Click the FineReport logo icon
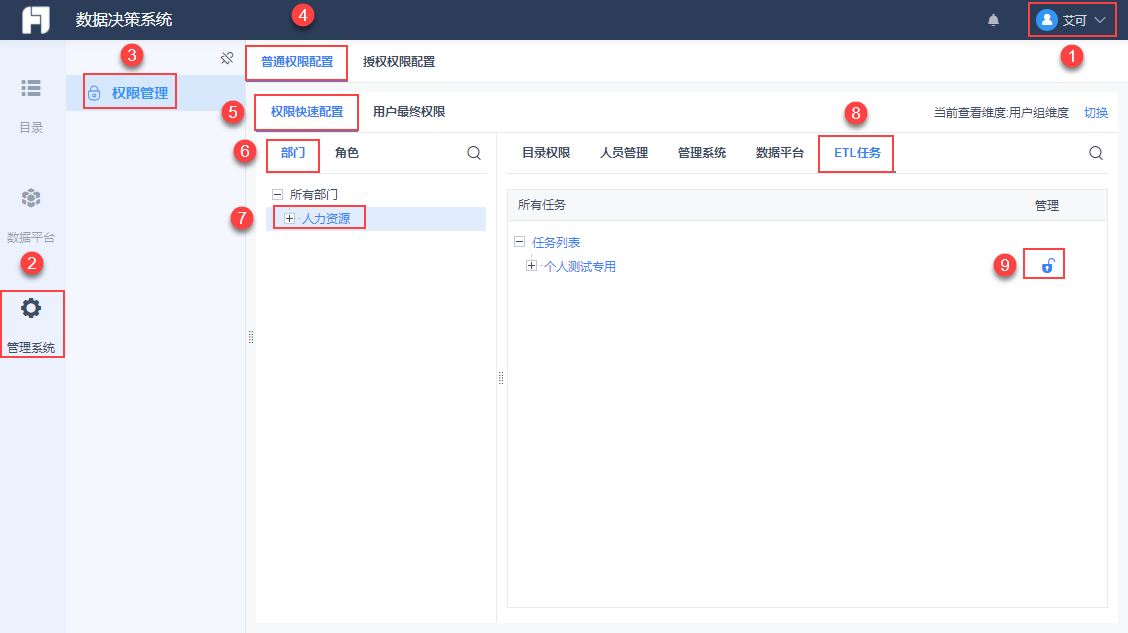The width and height of the screenshot is (1128, 633). (x=35, y=20)
